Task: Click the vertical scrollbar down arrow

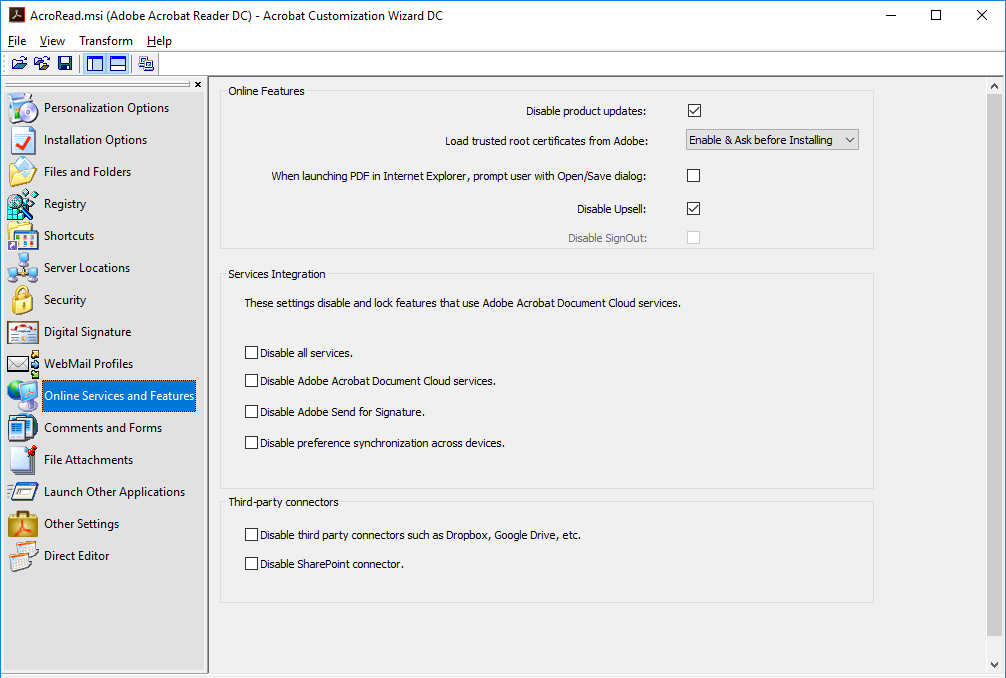Action: (994, 664)
